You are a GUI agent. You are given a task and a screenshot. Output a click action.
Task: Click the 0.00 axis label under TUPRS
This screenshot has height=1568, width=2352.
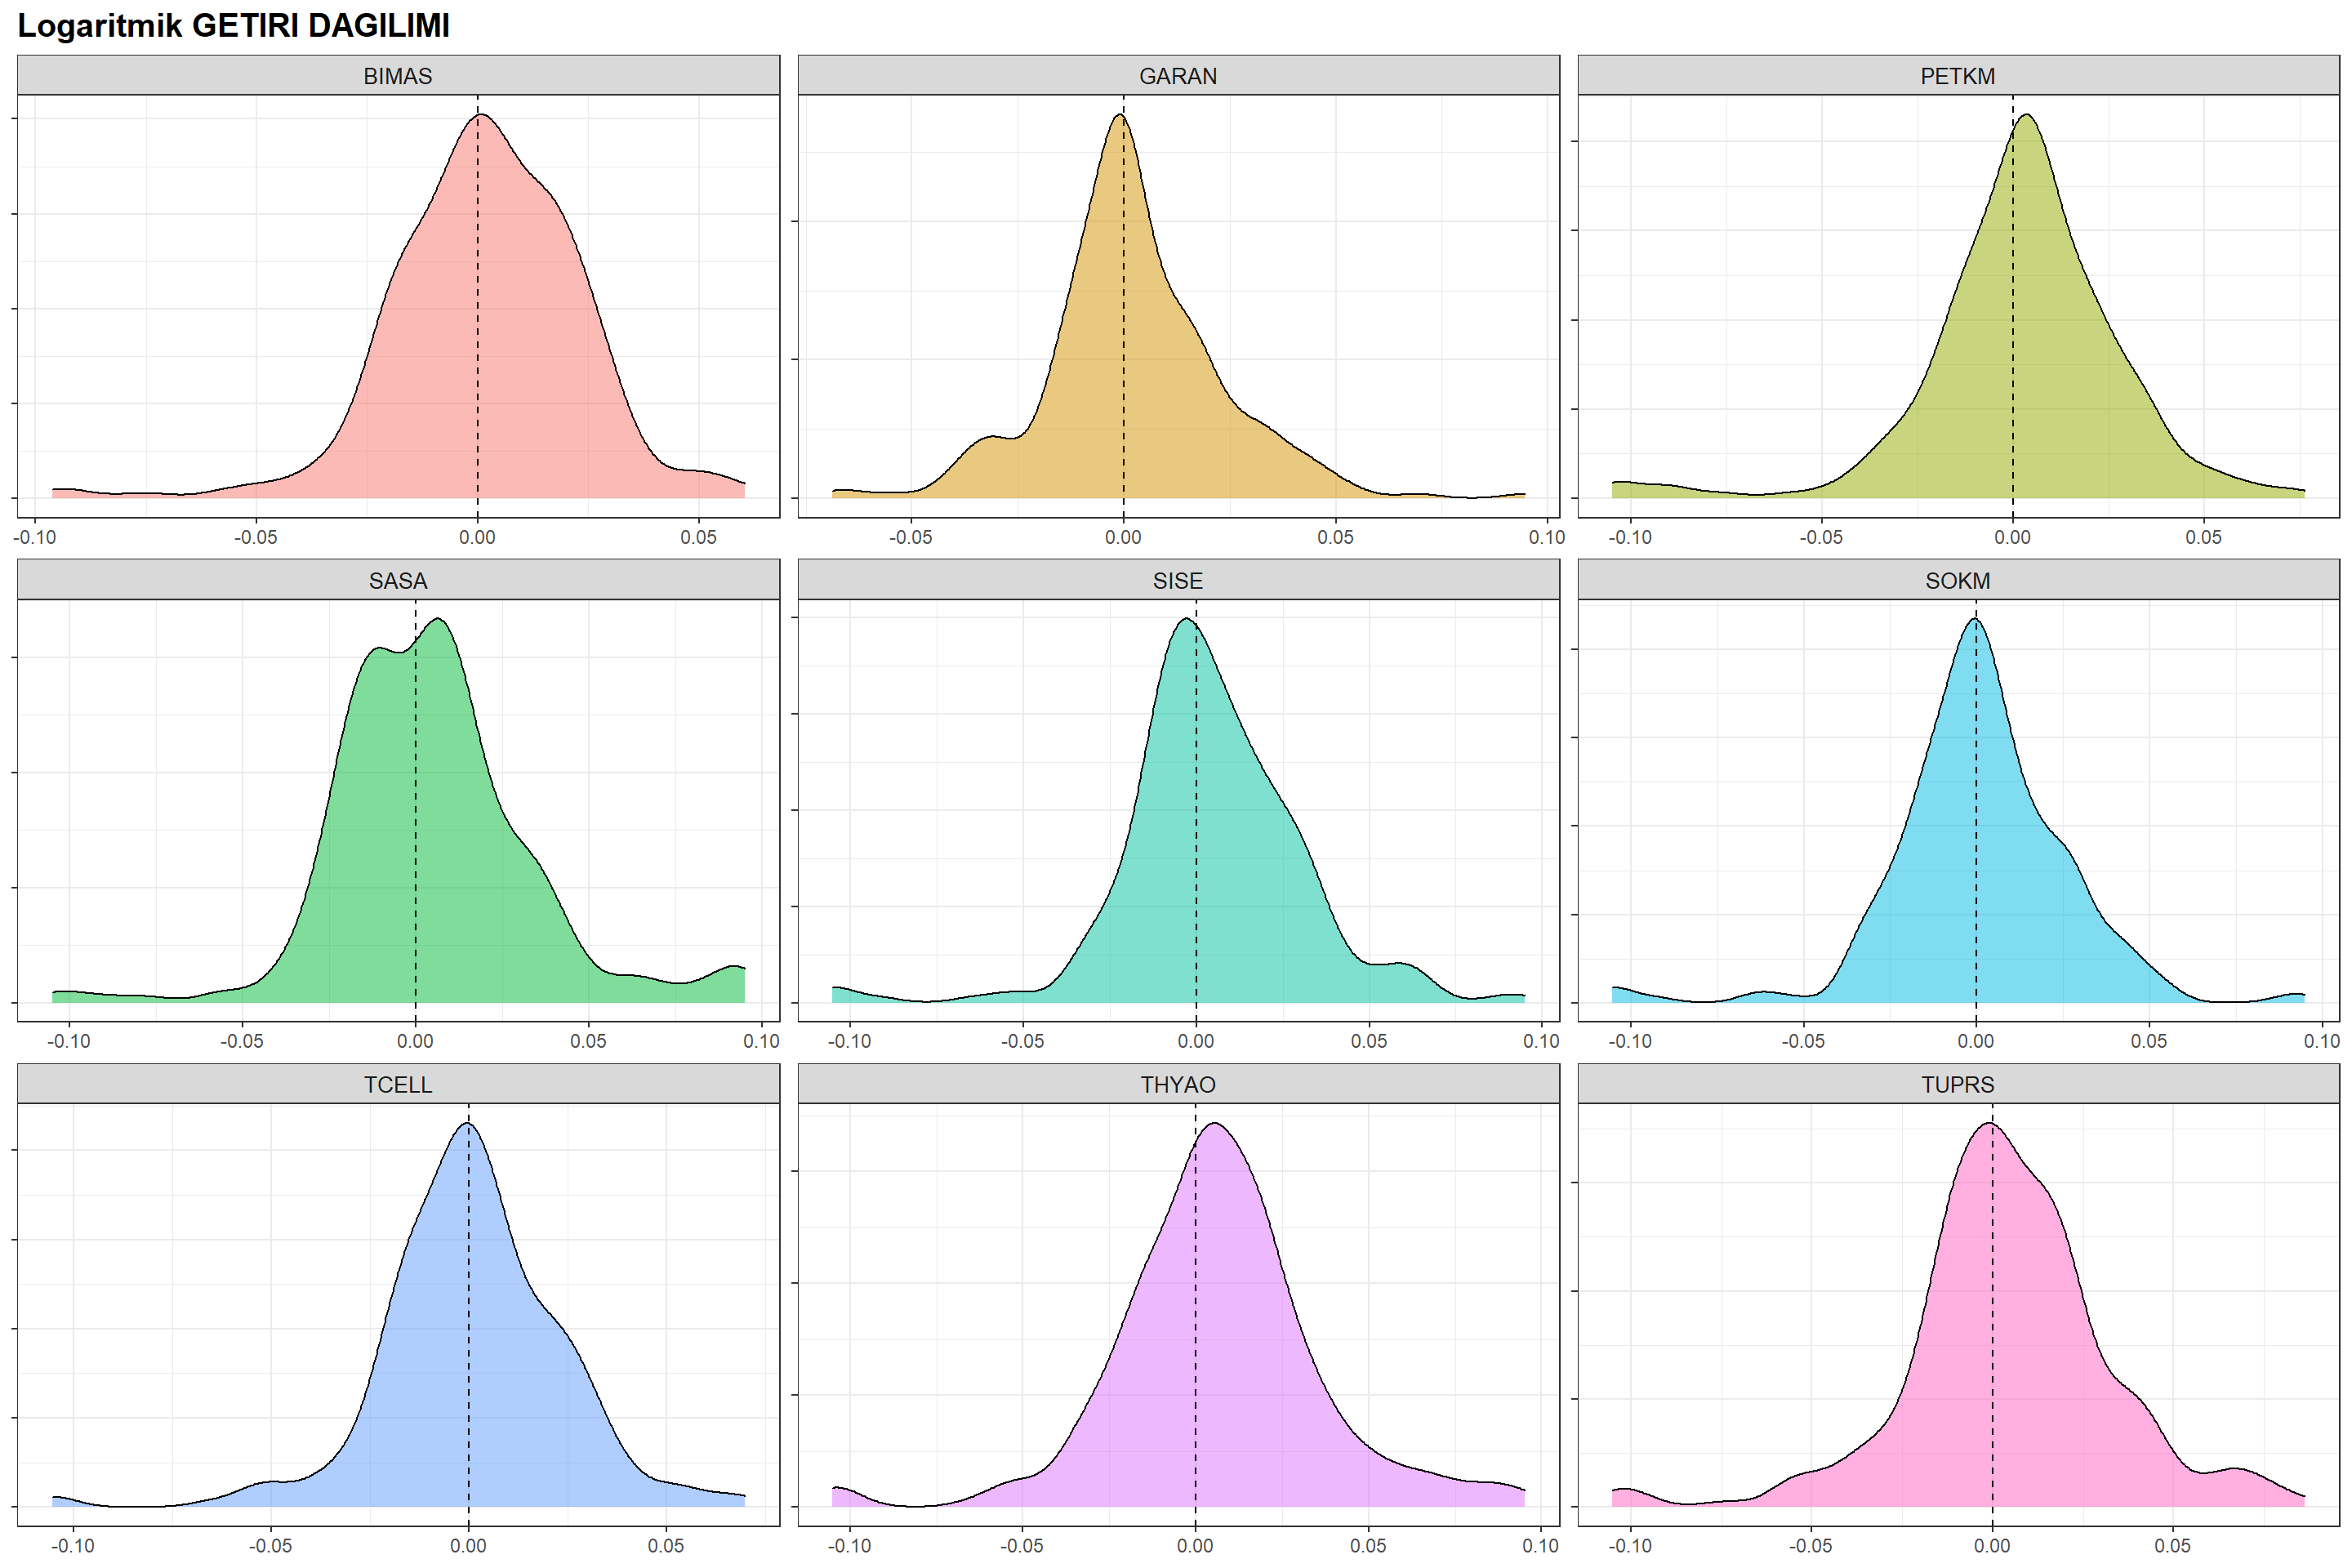tap(1992, 1545)
